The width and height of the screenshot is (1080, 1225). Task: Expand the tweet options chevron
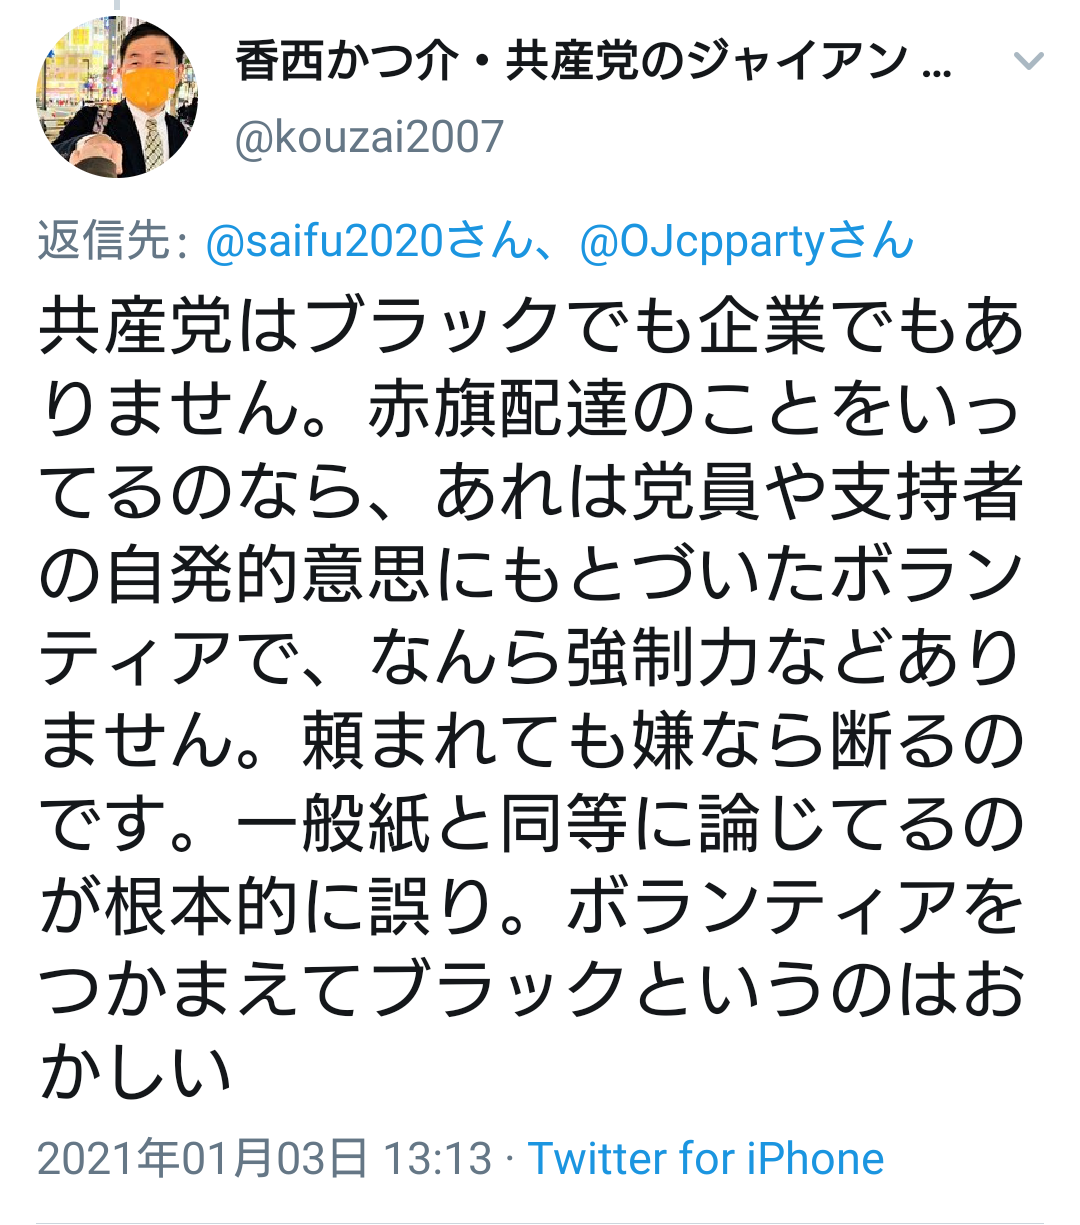[1028, 62]
